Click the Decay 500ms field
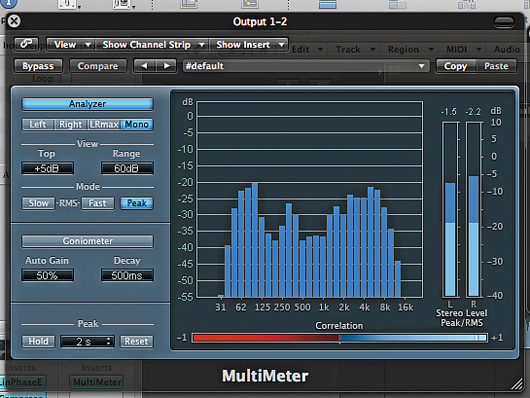The width and height of the screenshot is (530, 398). 127,275
